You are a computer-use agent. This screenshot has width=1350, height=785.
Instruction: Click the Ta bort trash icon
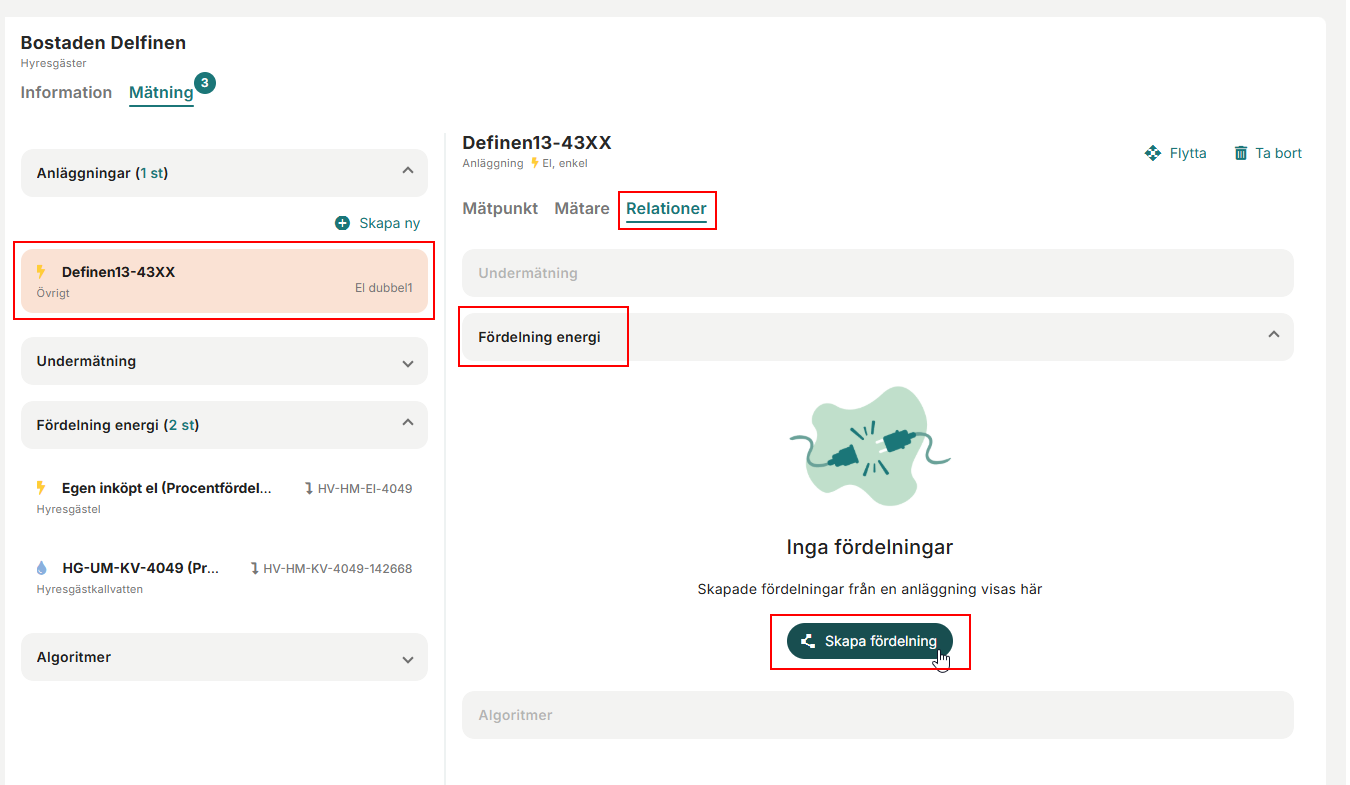point(1241,153)
